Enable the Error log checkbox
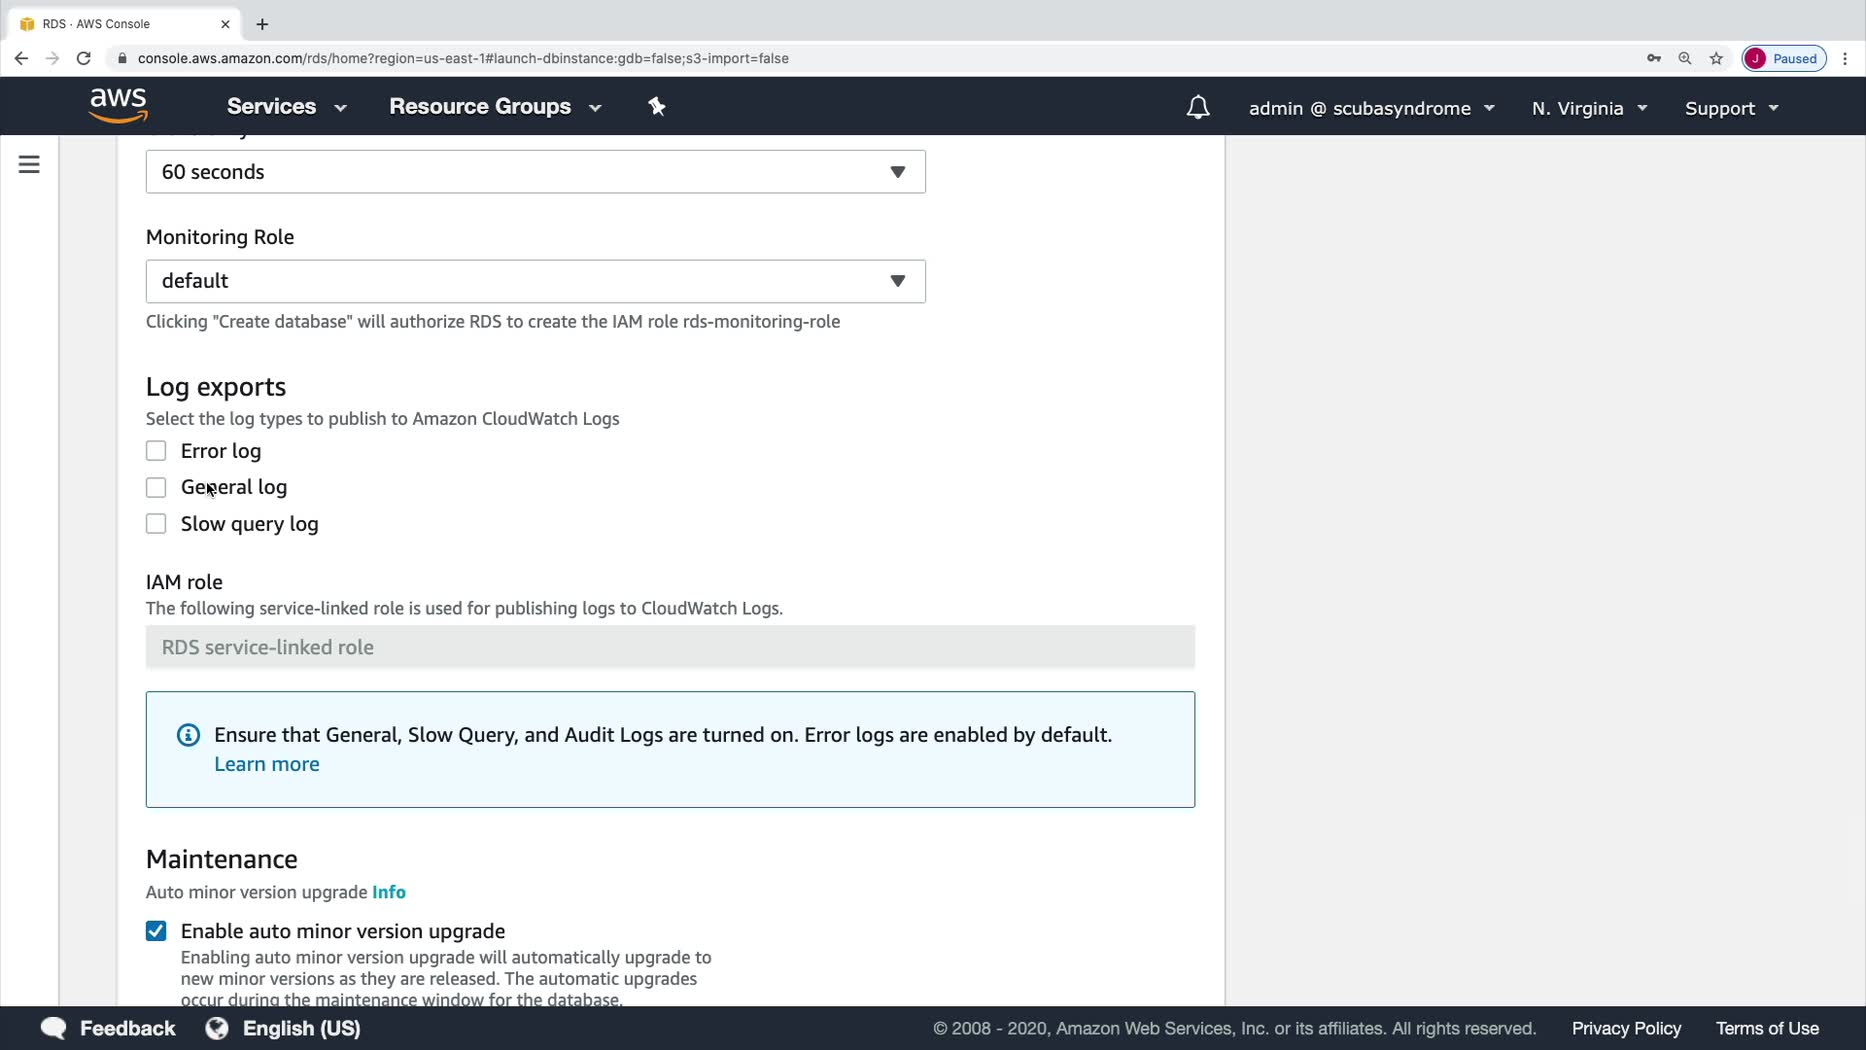The image size is (1866, 1050). click(156, 451)
